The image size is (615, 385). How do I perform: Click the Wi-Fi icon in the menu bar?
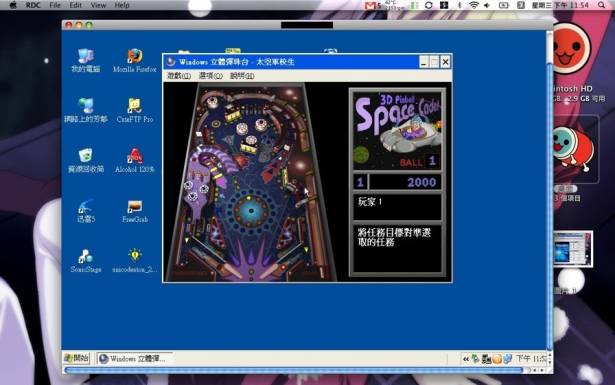pyautogui.click(x=474, y=5)
